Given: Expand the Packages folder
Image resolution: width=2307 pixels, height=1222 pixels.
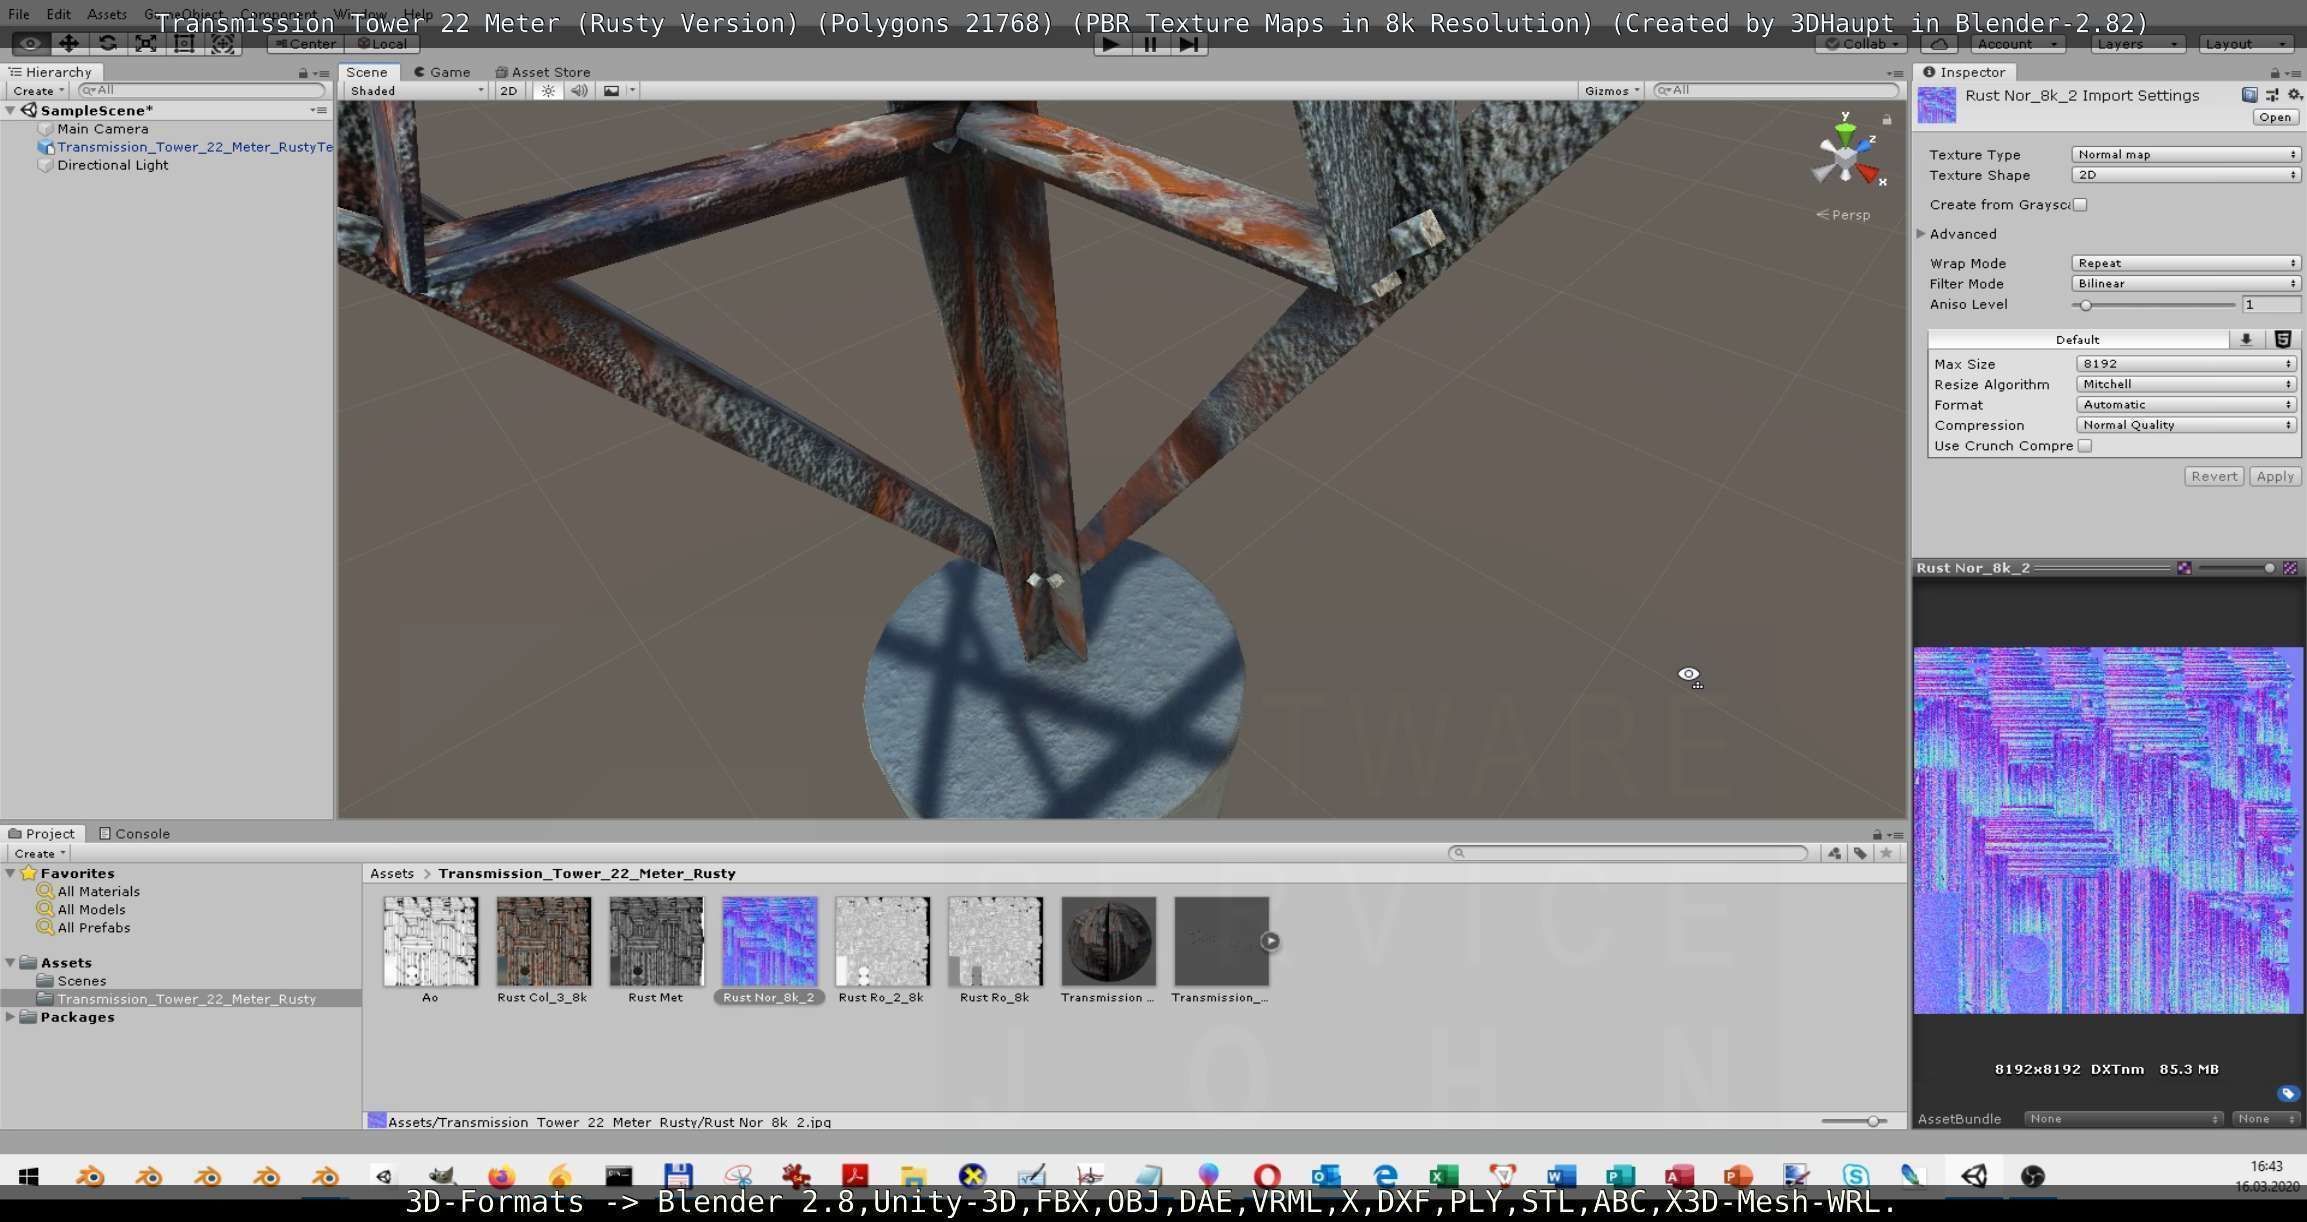Looking at the screenshot, I should [10, 1017].
